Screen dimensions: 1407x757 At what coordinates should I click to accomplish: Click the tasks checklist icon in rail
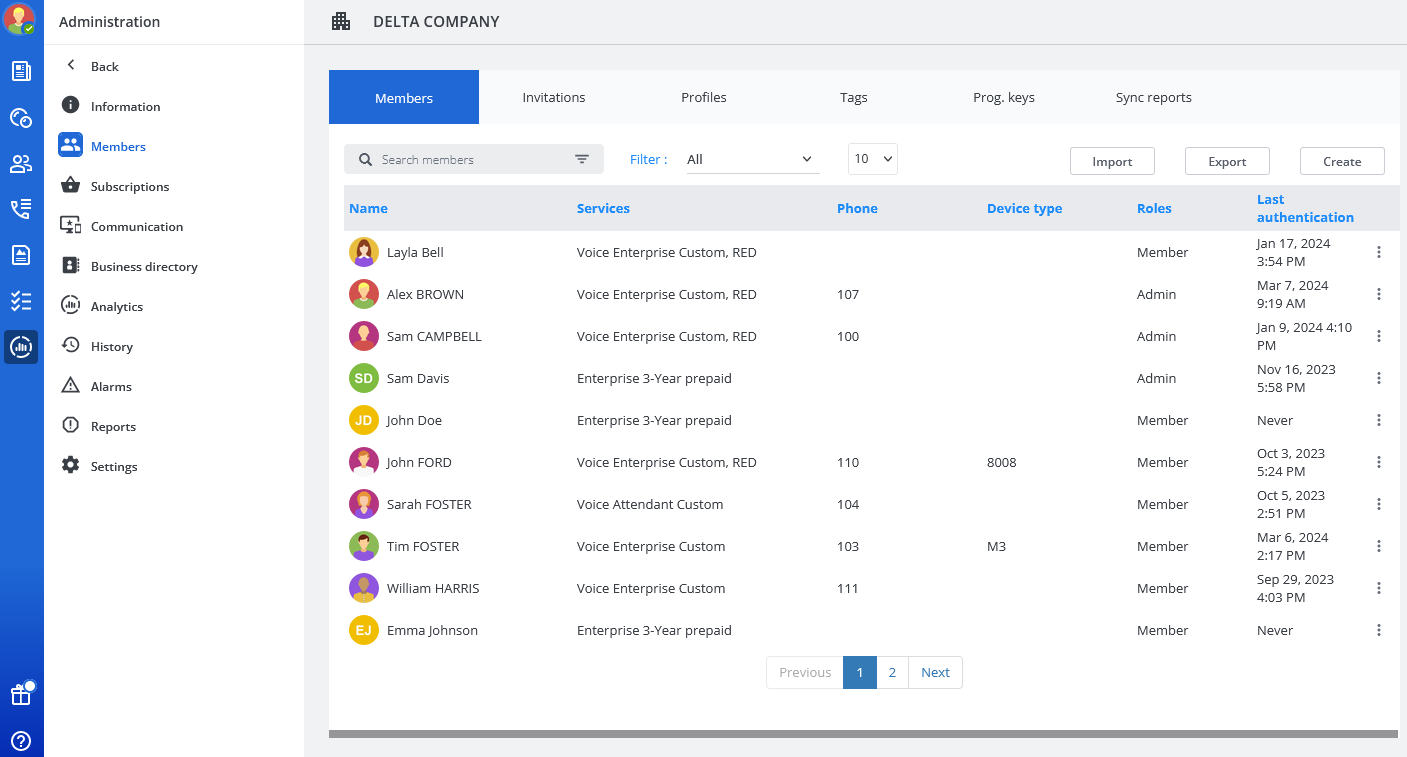pos(21,301)
